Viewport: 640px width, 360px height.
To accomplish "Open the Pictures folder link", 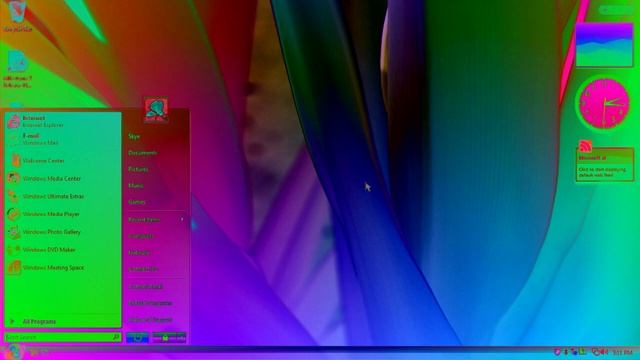I will pyautogui.click(x=138, y=169).
